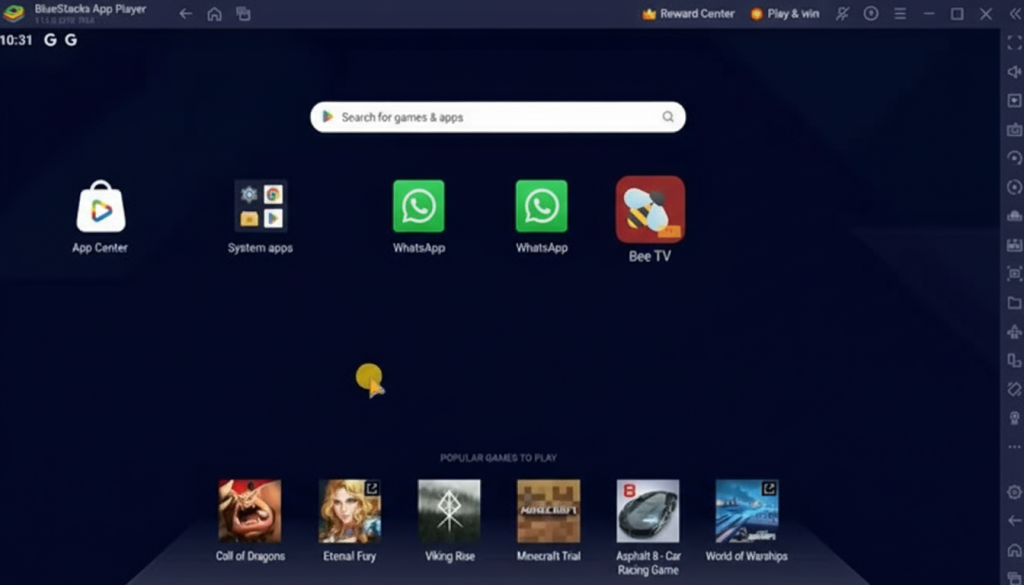Open the App Center icon

100,209
